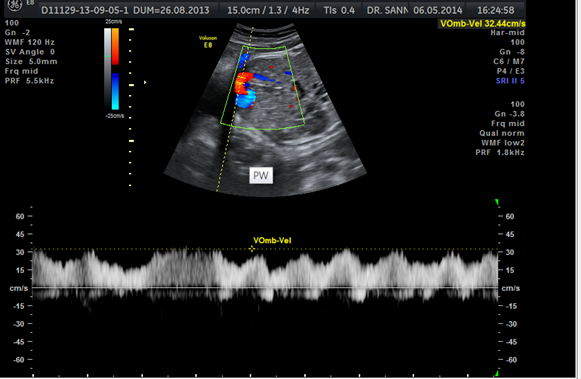
Task: Click the red flow in the color box
Action: point(243,83)
